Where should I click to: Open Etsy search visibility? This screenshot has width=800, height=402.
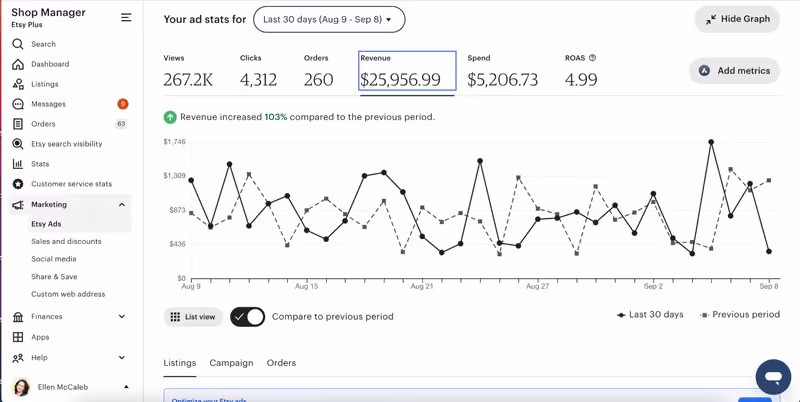pyautogui.click(x=66, y=144)
